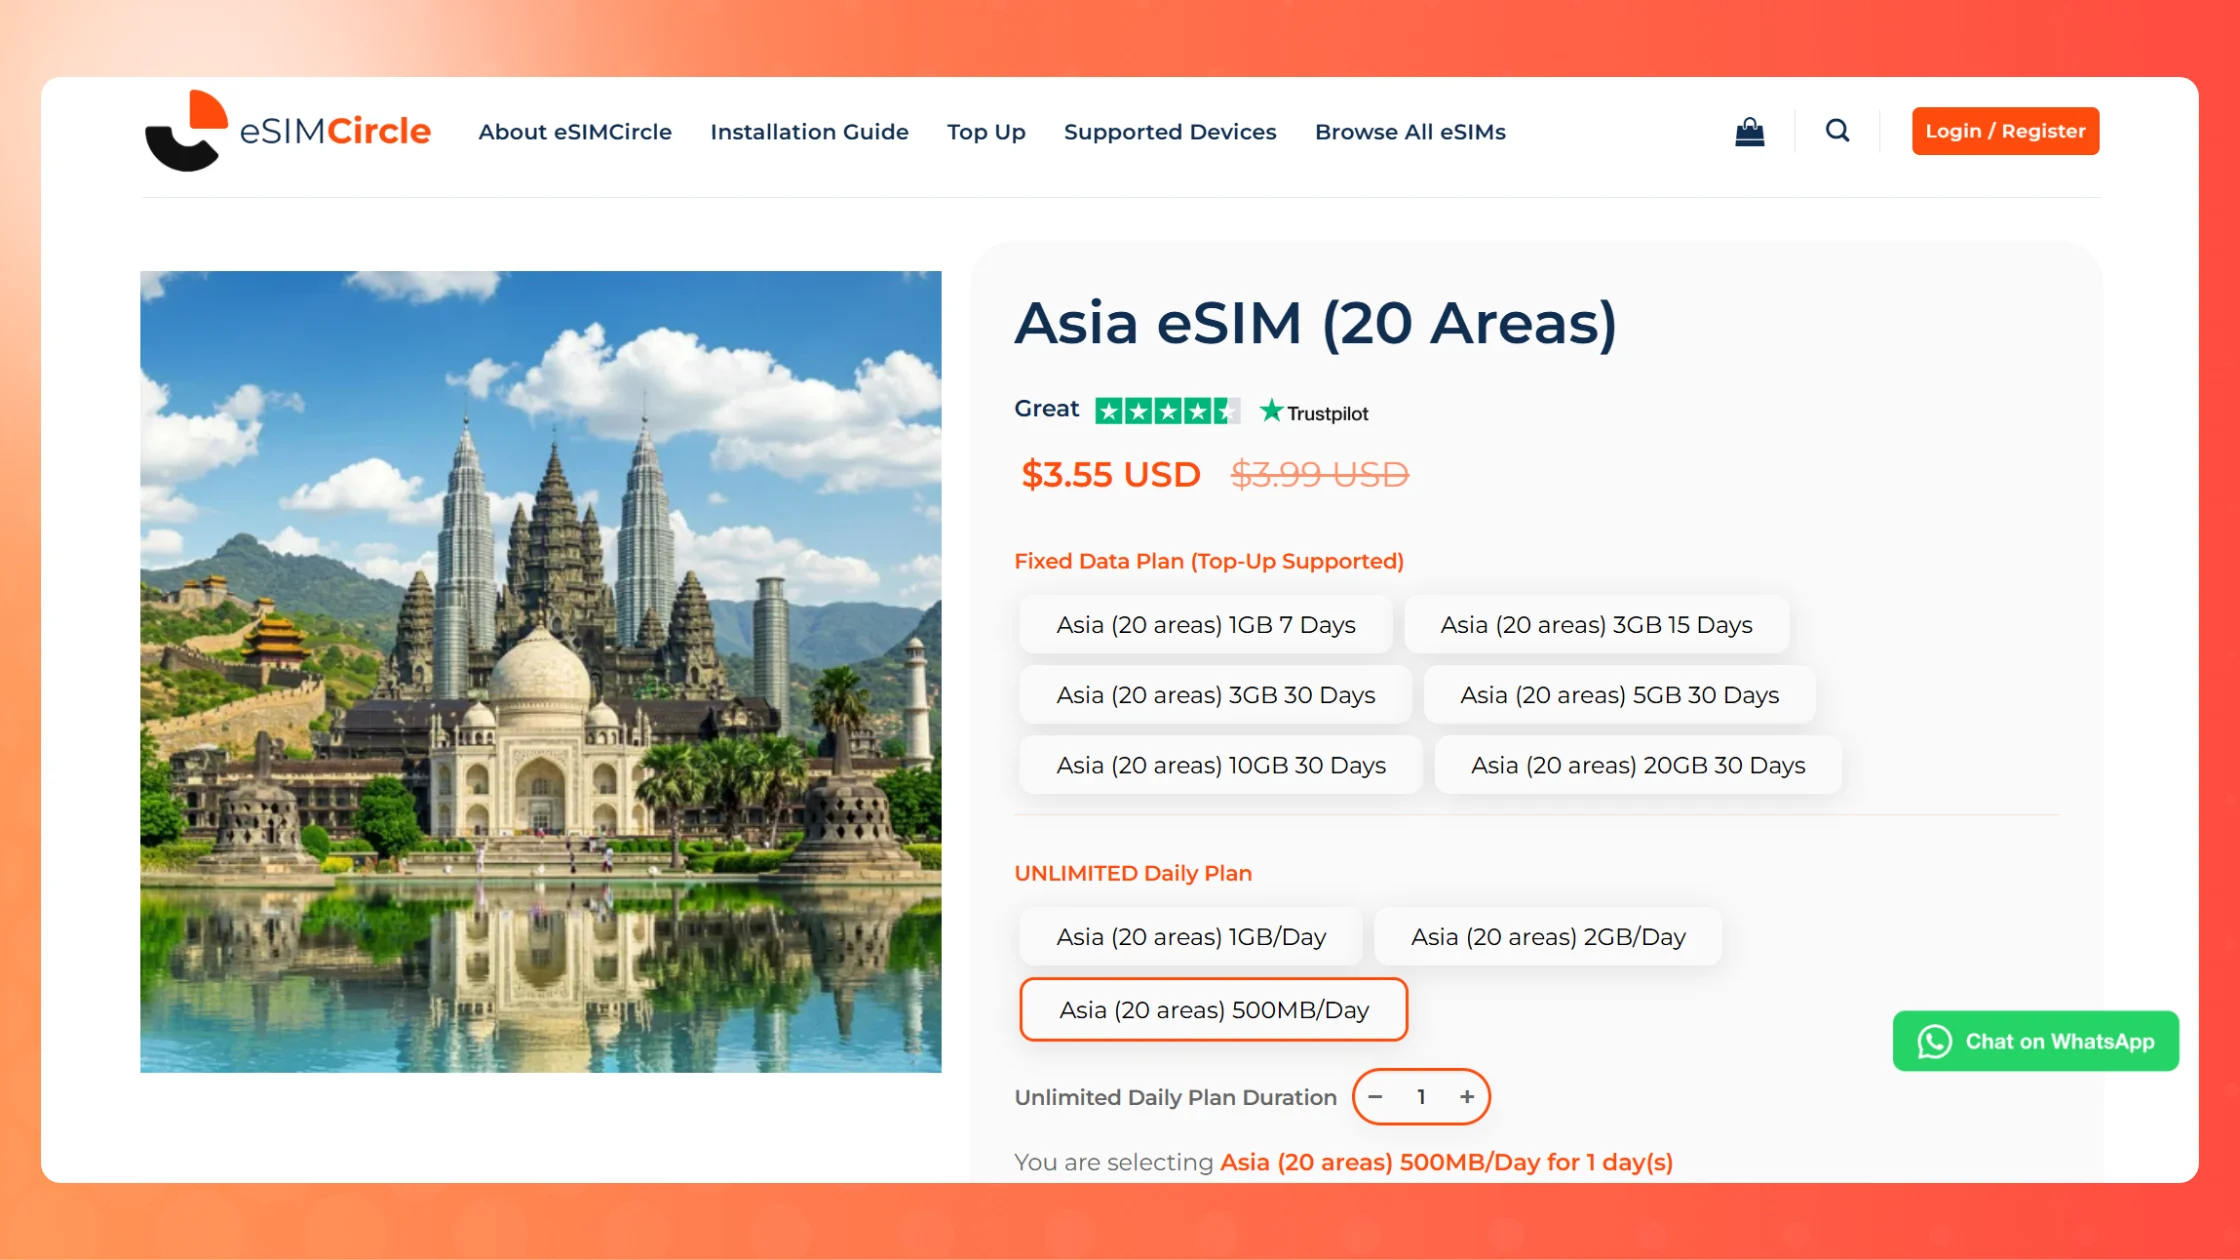
Task: Increase duration with plus button
Action: (x=1466, y=1097)
